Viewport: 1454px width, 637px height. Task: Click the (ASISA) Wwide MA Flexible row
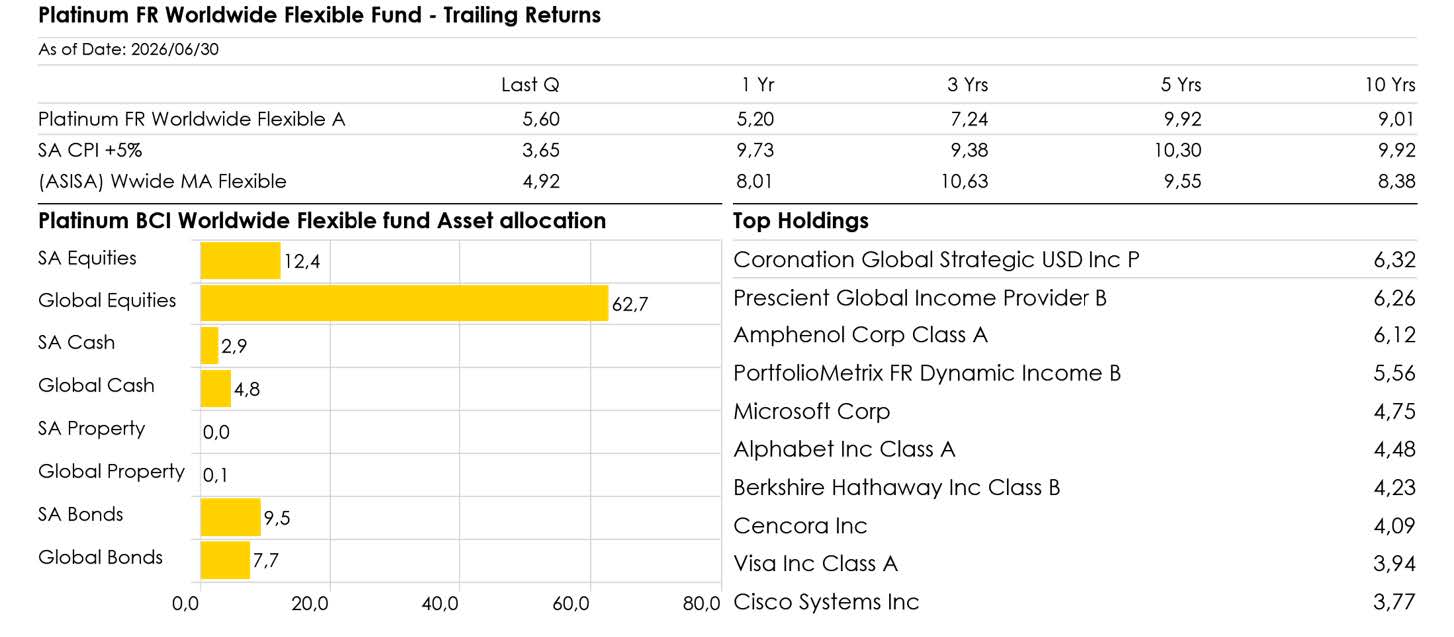click(x=727, y=181)
